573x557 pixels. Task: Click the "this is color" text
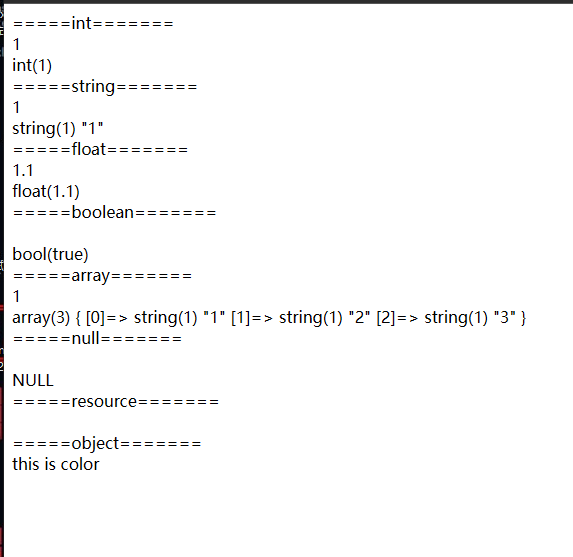(x=56, y=465)
